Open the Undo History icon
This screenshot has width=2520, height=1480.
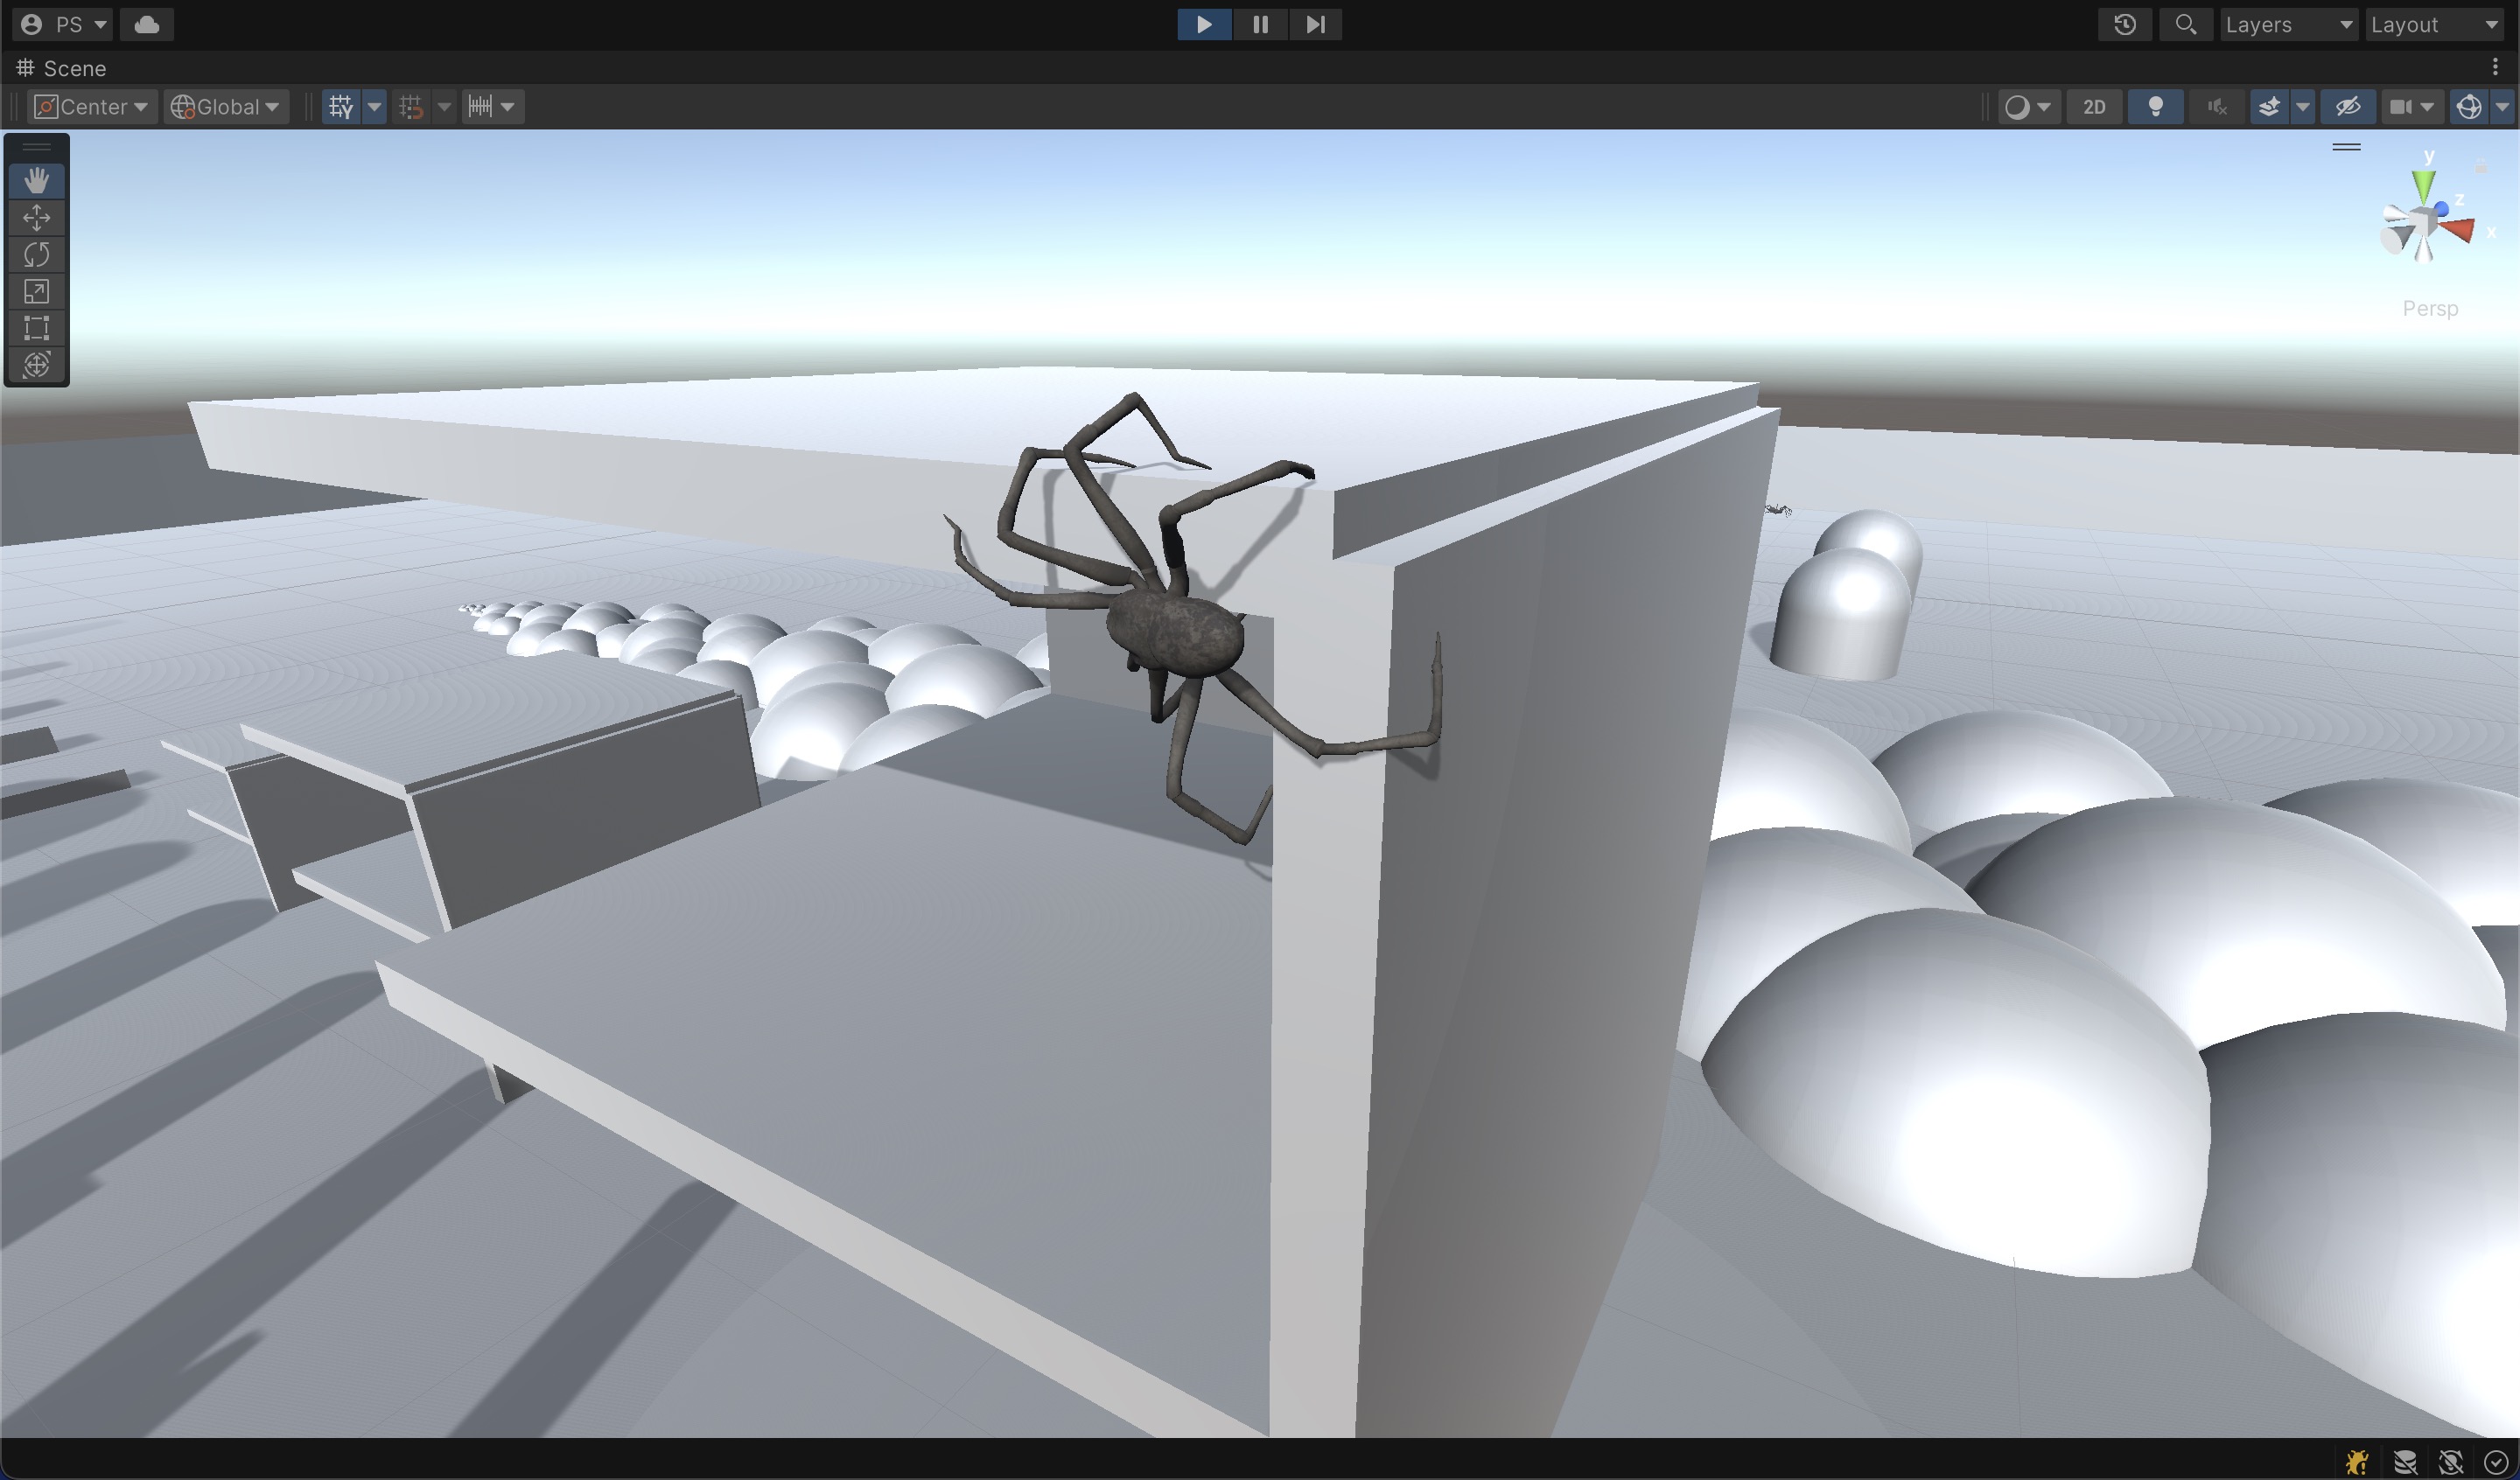pyautogui.click(x=2125, y=24)
